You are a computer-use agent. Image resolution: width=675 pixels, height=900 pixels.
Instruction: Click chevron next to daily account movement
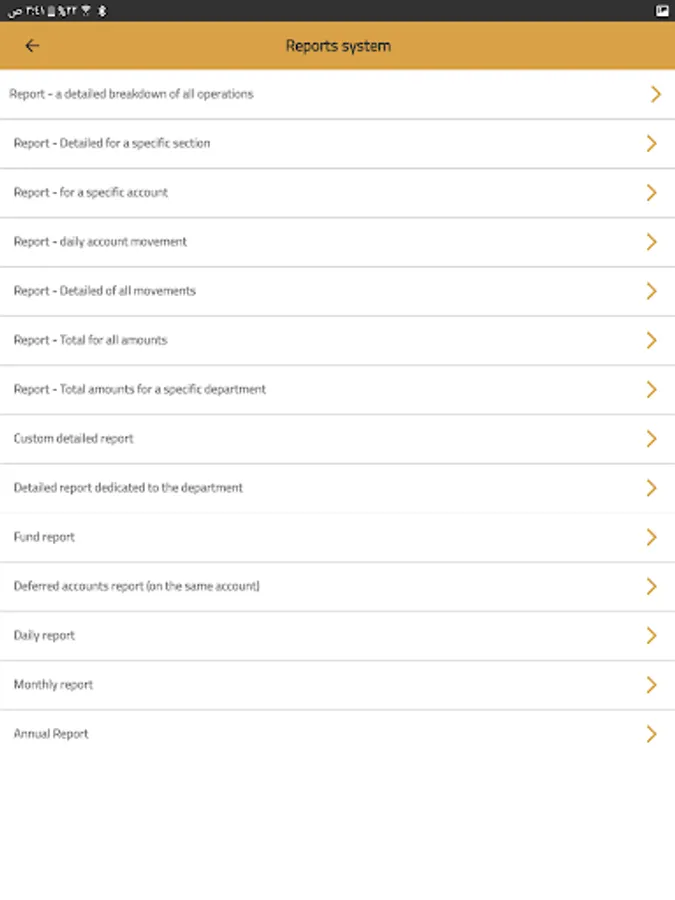pyautogui.click(x=652, y=242)
